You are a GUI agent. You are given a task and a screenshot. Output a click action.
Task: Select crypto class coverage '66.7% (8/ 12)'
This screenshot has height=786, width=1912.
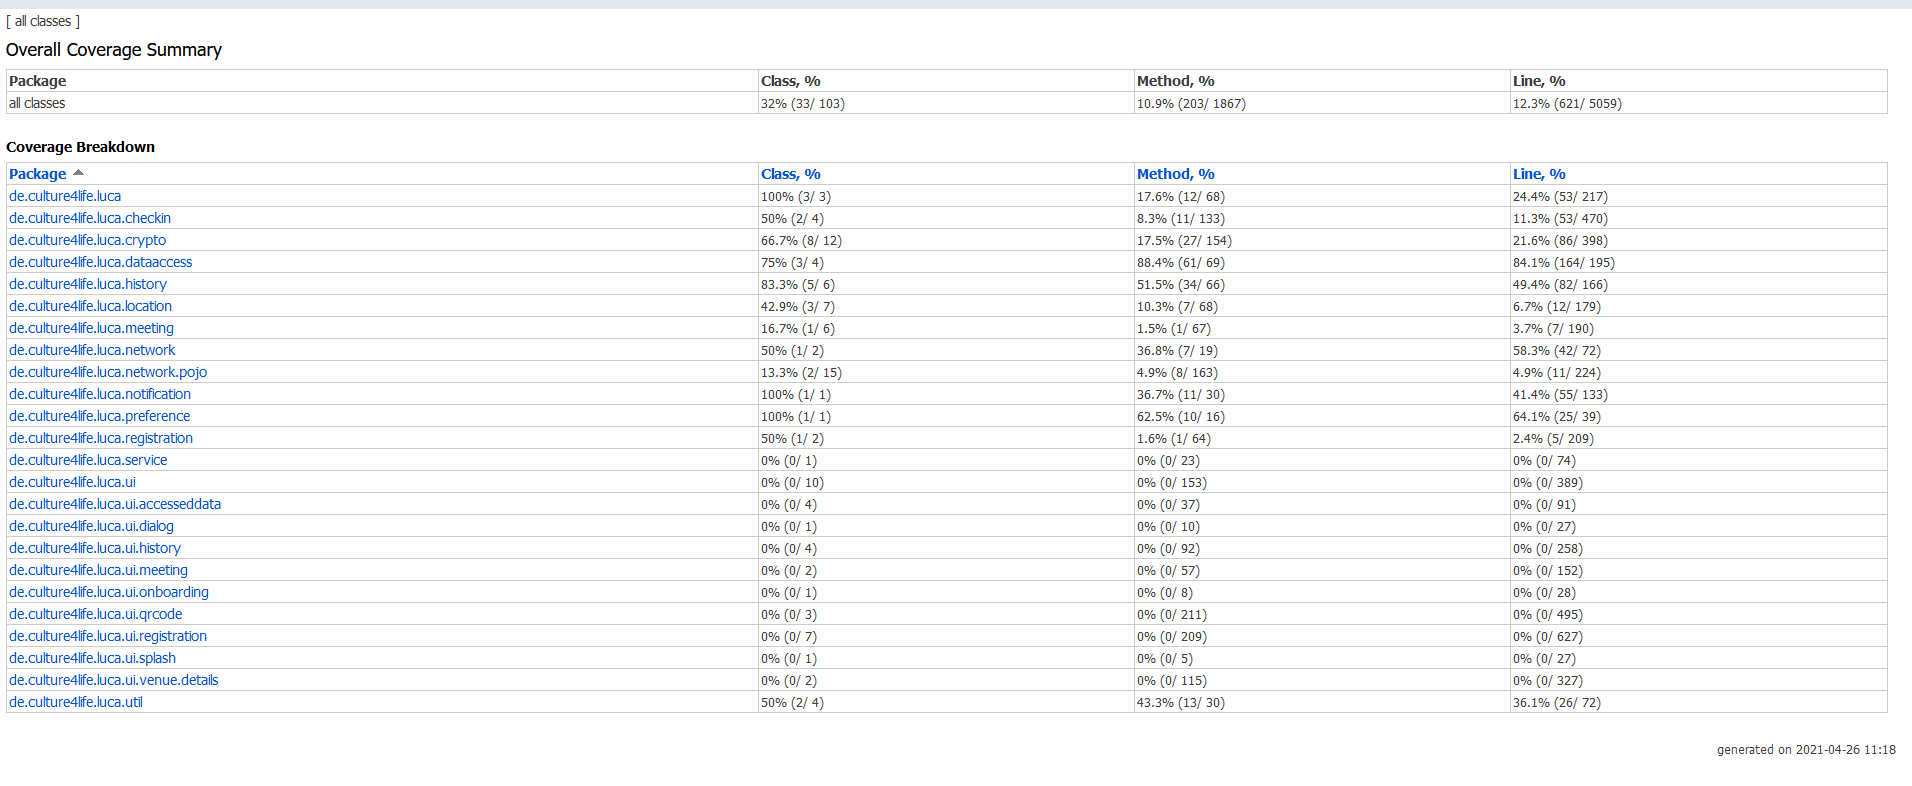(801, 240)
